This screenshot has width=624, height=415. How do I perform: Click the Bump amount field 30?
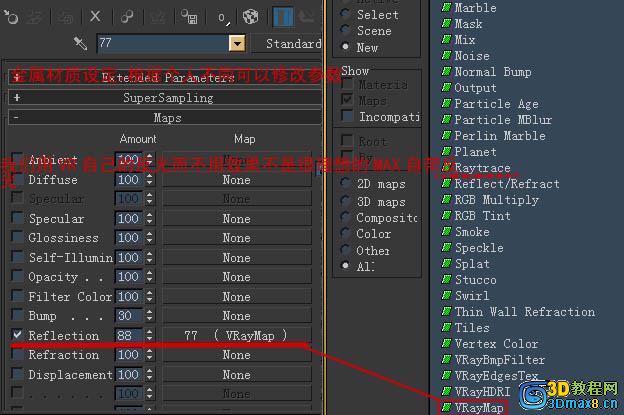(x=129, y=316)
